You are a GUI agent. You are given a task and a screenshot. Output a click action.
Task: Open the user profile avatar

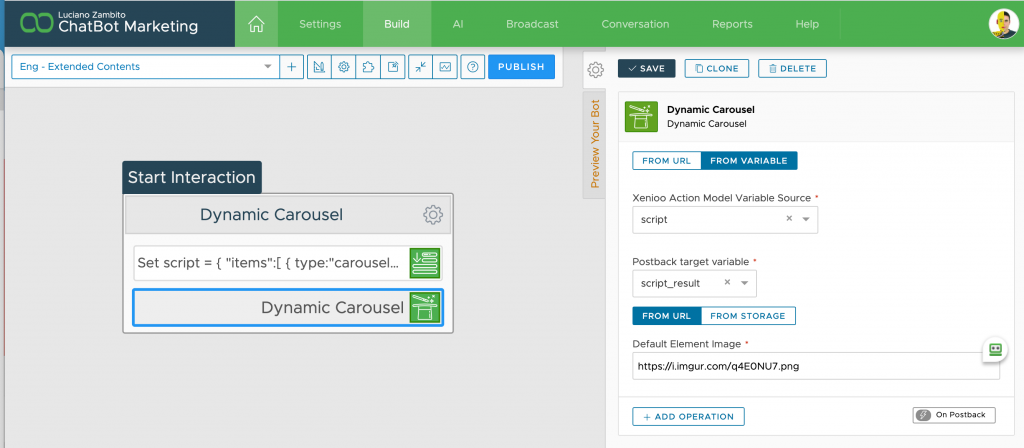coord(1003,24)
